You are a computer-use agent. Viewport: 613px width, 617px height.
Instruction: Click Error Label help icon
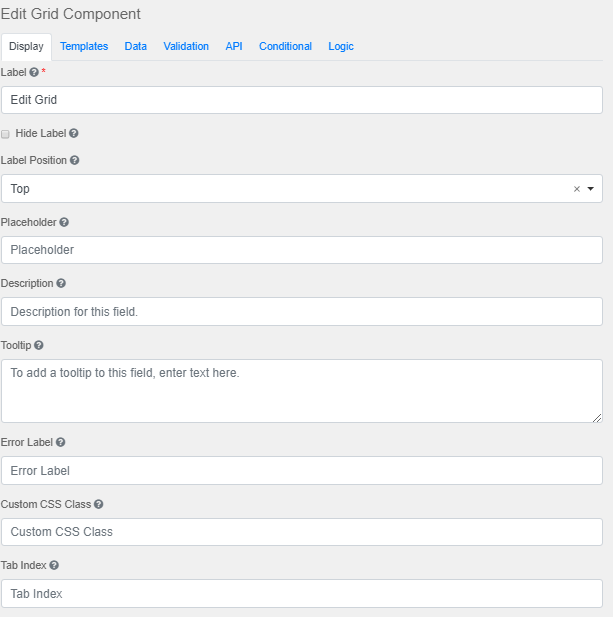click(61, 442)
